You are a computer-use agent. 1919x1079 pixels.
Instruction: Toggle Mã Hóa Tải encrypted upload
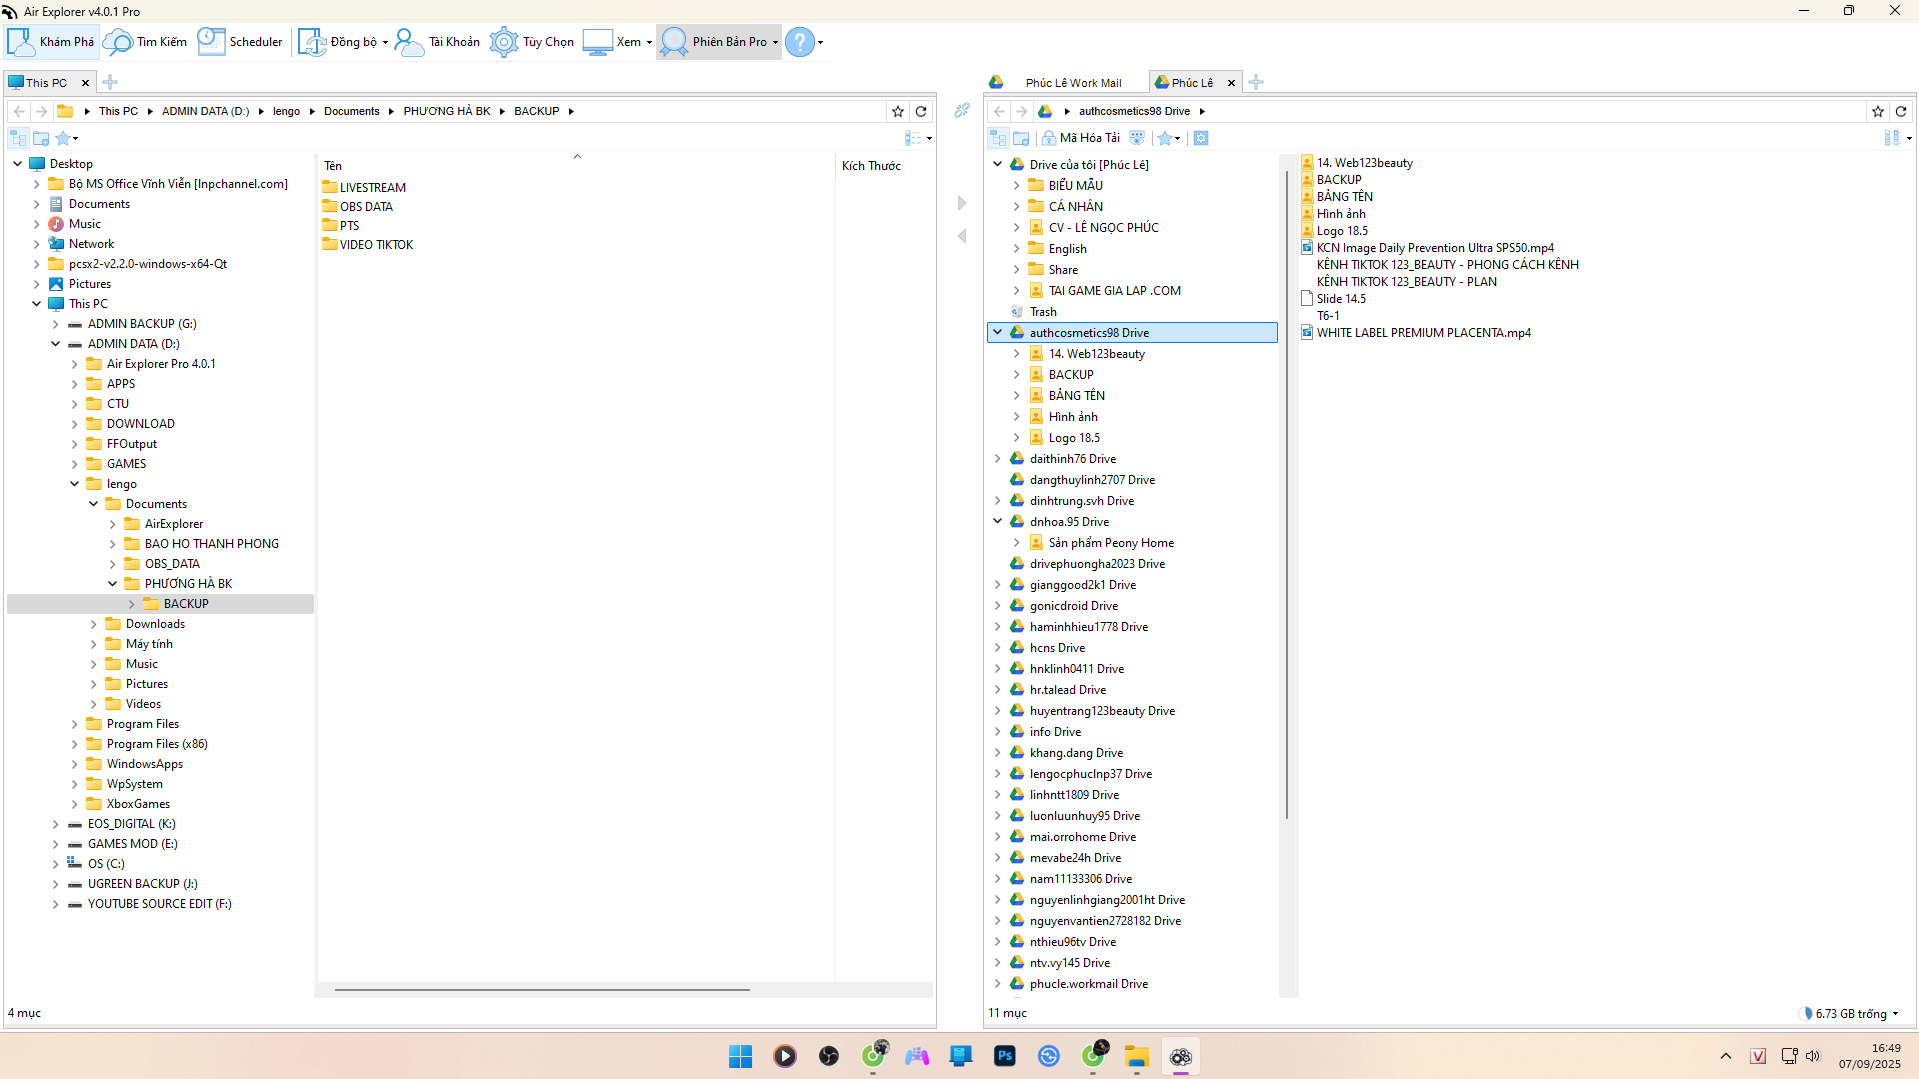(x=1080, y=138)
